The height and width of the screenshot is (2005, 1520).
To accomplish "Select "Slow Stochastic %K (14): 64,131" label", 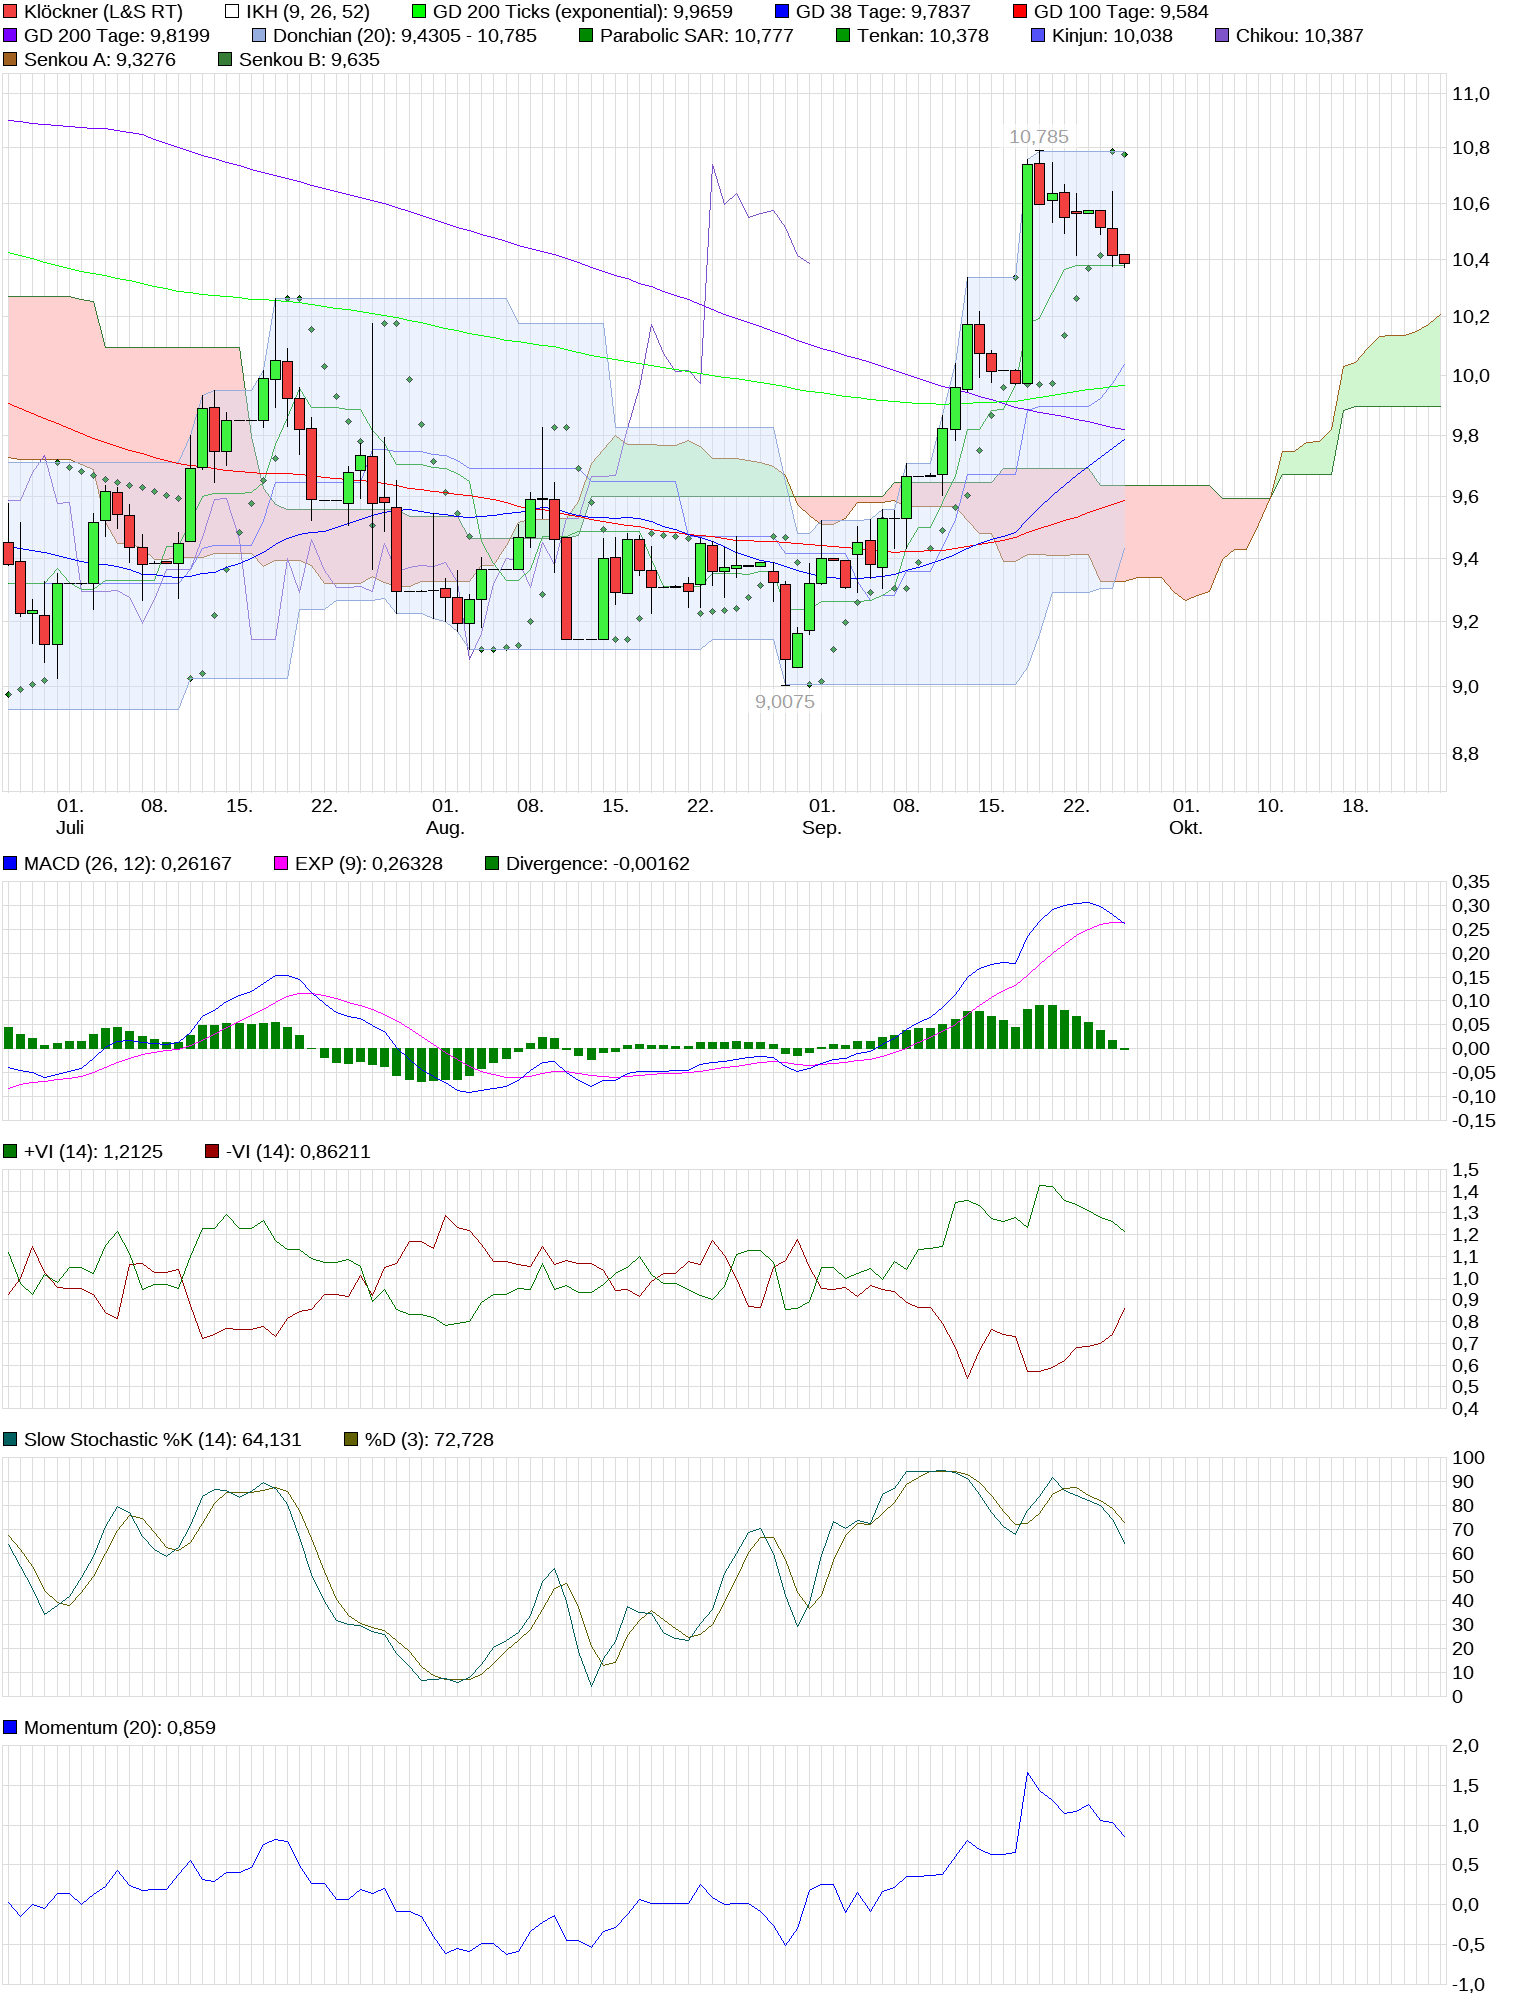I will [163, 1440].
